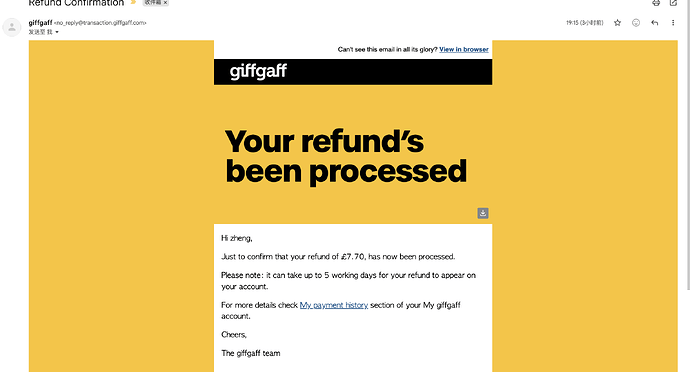This screenshot has width=690, height=372.
Task: Reply to the giffgaff email
Action: click(x=654, y=23)
